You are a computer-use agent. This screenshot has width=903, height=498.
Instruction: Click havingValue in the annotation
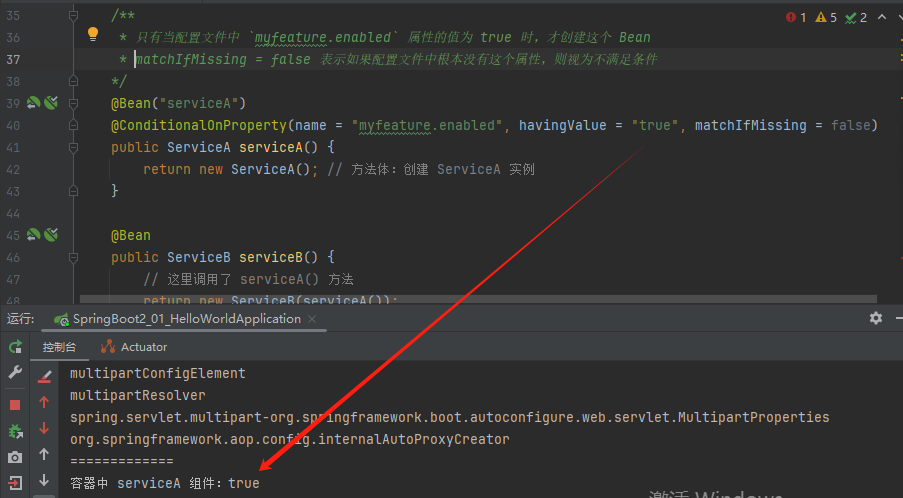pos(563,125)
